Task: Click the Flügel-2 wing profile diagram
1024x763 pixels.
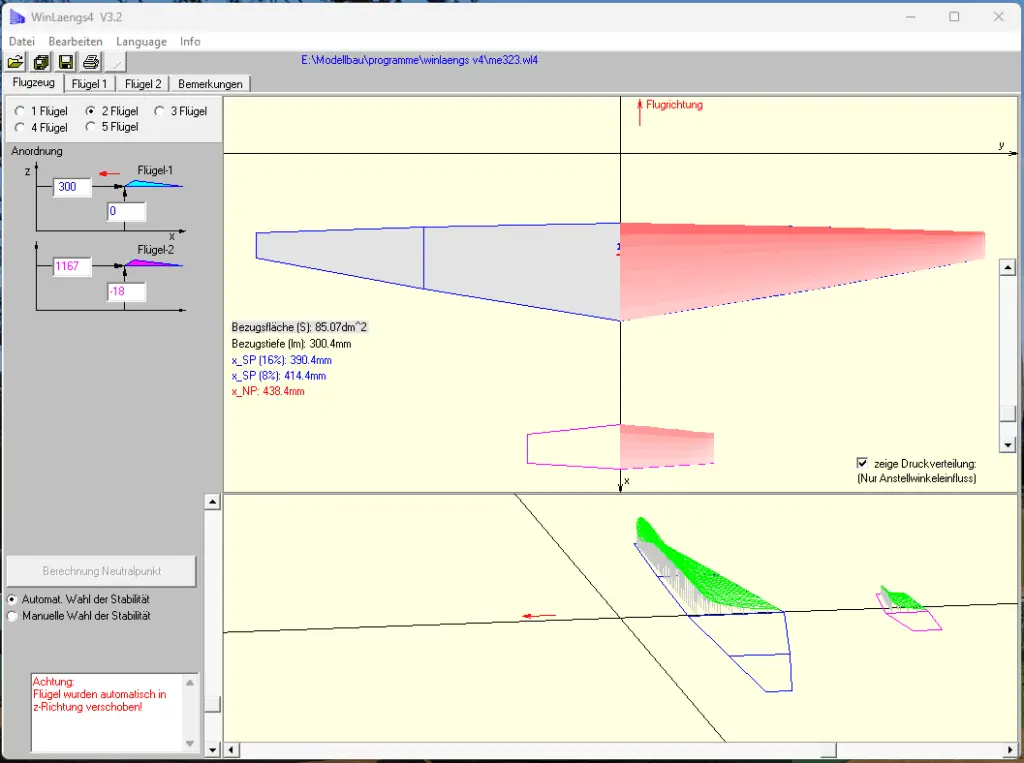Action: pos(153,263)
